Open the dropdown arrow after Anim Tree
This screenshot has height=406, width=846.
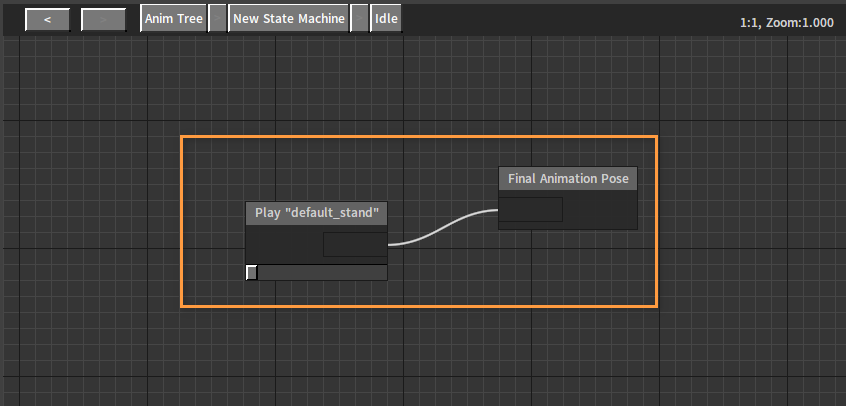[x=217, y=19]
